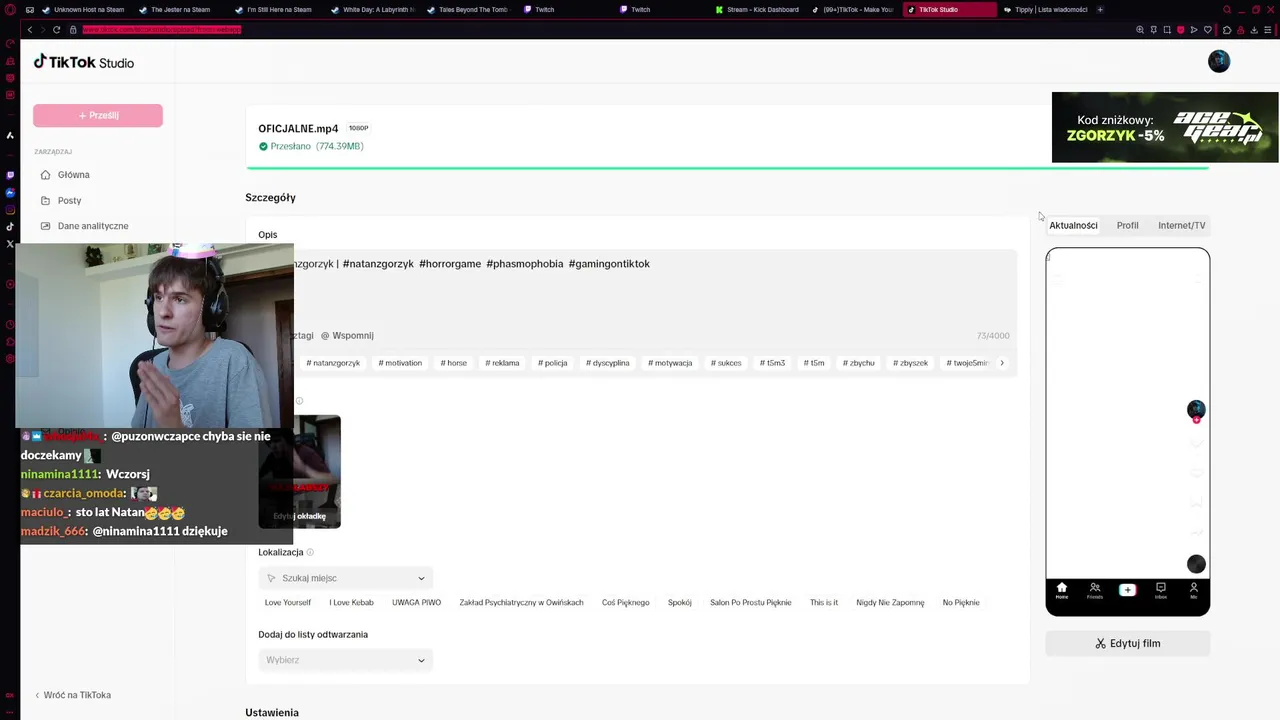Click the heart bookmark icon in address bar

pyautogui.click(x=1208, y=30)
